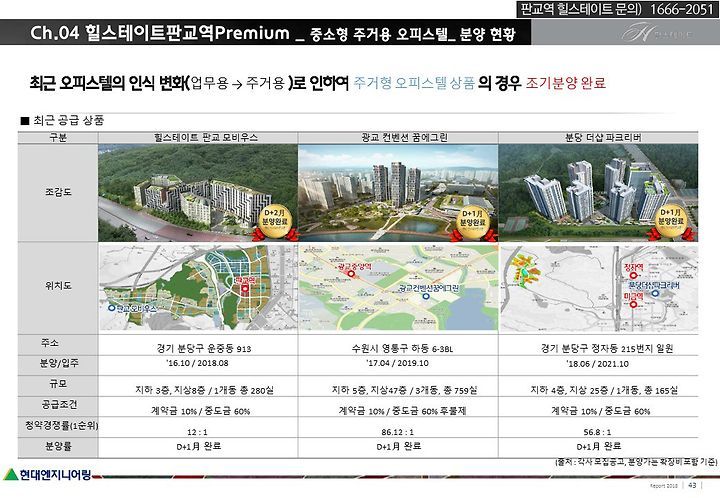Select the slide title Ch.04 힐스테이트판교역Premium

(x=160, y=33)
